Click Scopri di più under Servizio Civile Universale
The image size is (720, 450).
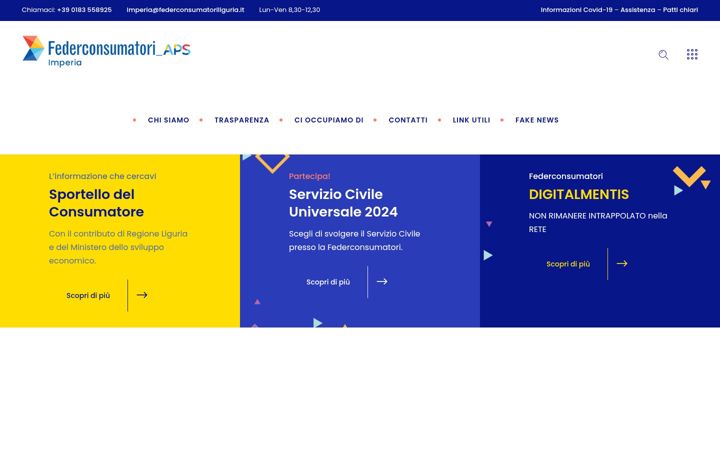coord(328,282)
